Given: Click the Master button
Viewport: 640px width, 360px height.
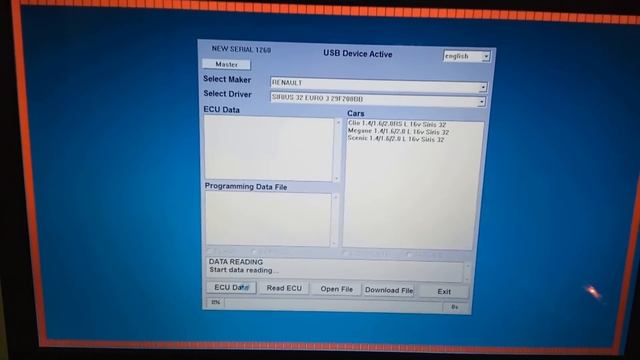Looking at the screenshot, I should [227, 64].
